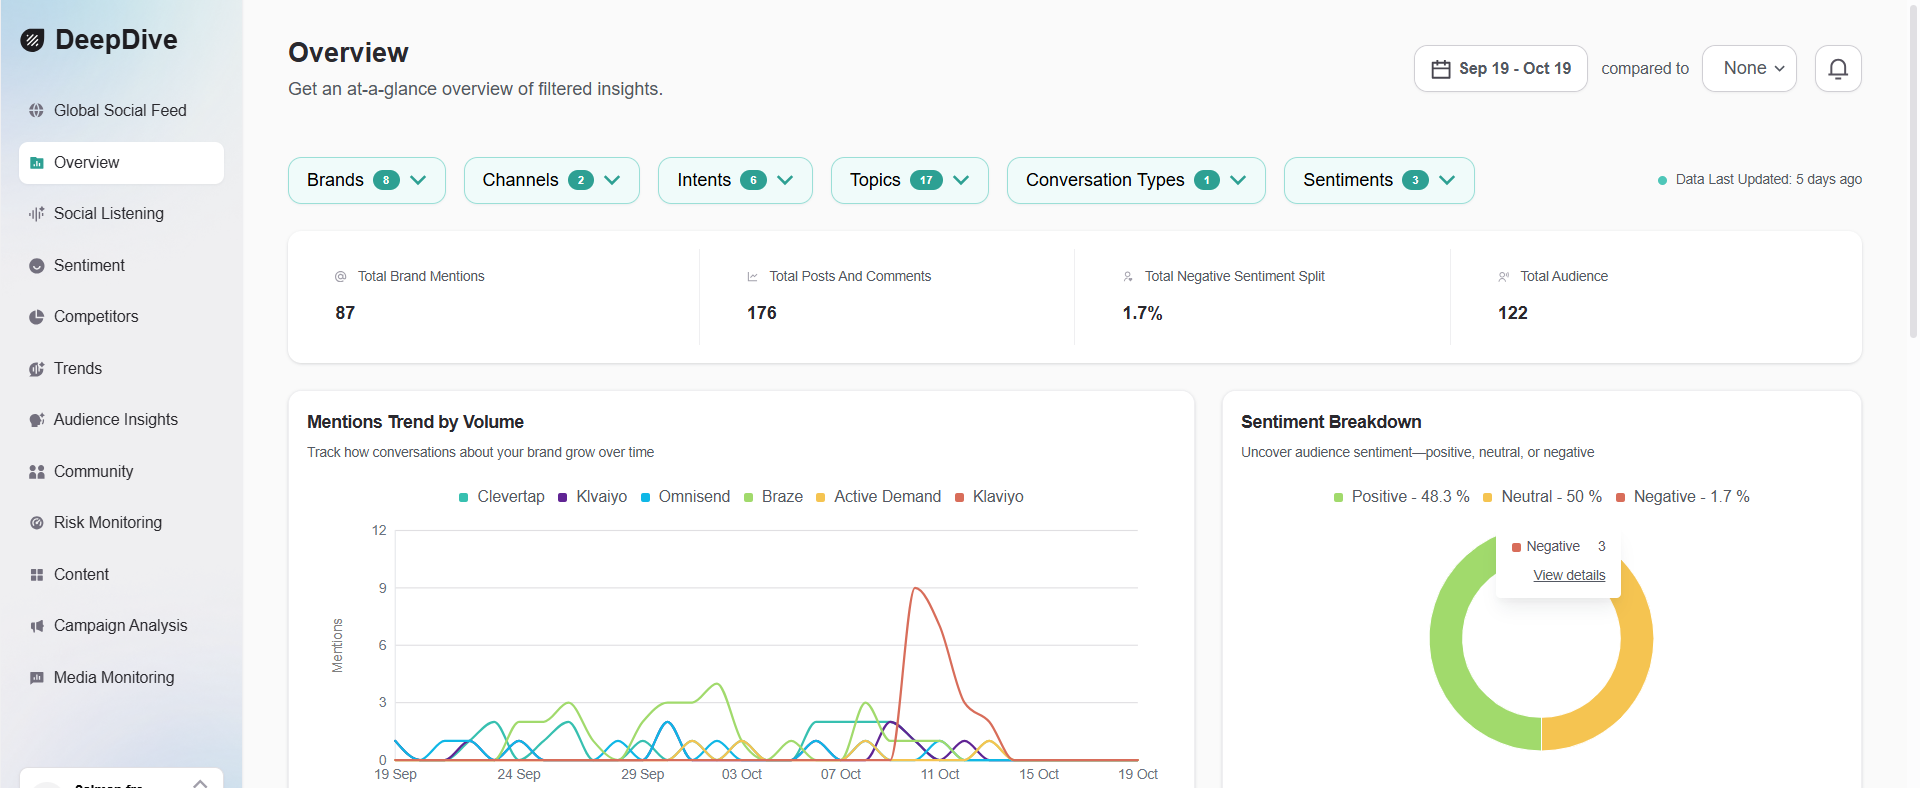Viewport: 1920px width, 788px height.
Task: Click the Sentiment smiley icon
Action: pyautogui.click(x=37, y=265)
